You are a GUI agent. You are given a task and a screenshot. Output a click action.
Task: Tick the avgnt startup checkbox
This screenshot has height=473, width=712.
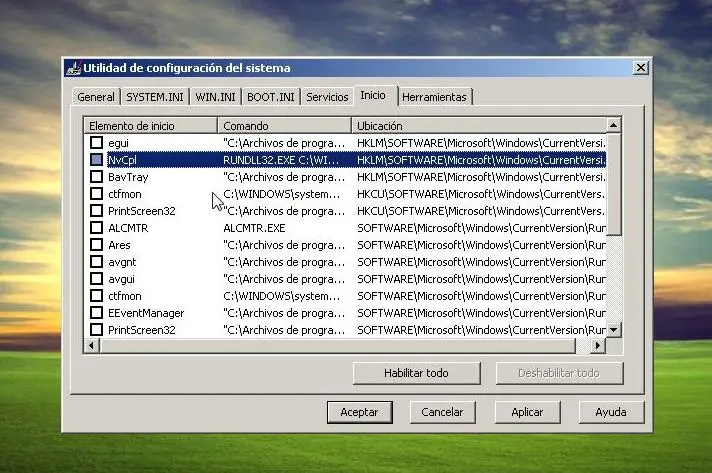point(96,261)
